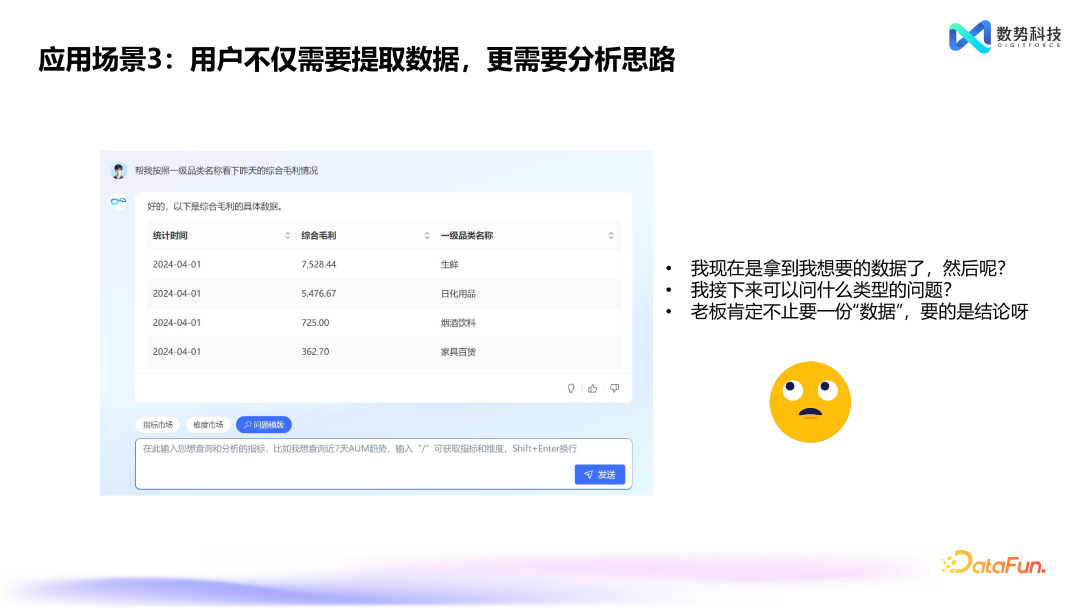Open the 指标市场 tab

point(158,424)
